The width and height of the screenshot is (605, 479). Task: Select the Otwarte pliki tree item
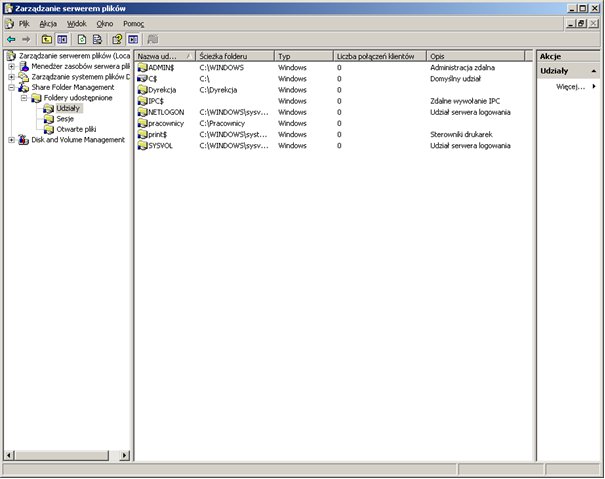coord(76,129)
